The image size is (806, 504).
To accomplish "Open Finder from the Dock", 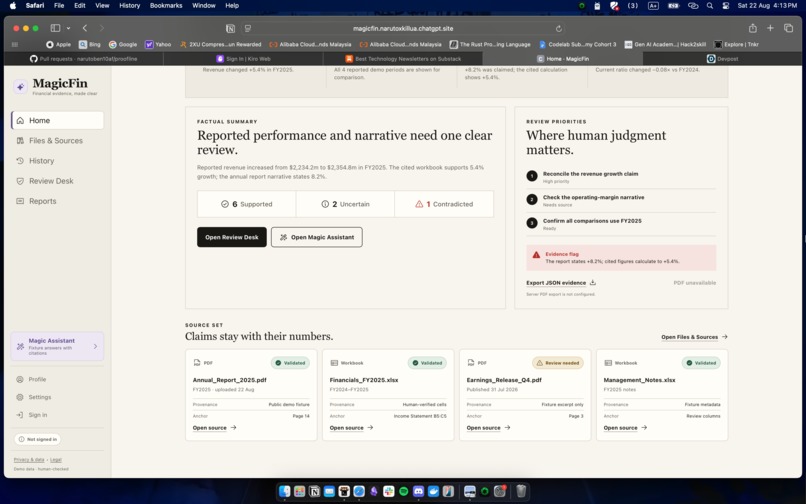I will point(284,492).
